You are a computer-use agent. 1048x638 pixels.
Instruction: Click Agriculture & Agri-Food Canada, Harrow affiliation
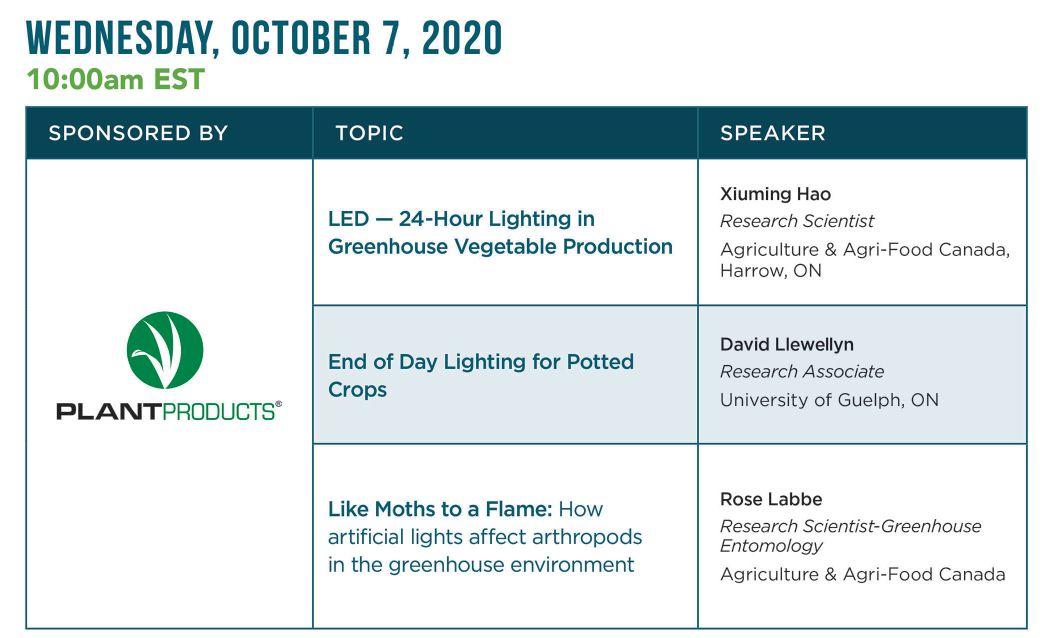click(864, 259)
